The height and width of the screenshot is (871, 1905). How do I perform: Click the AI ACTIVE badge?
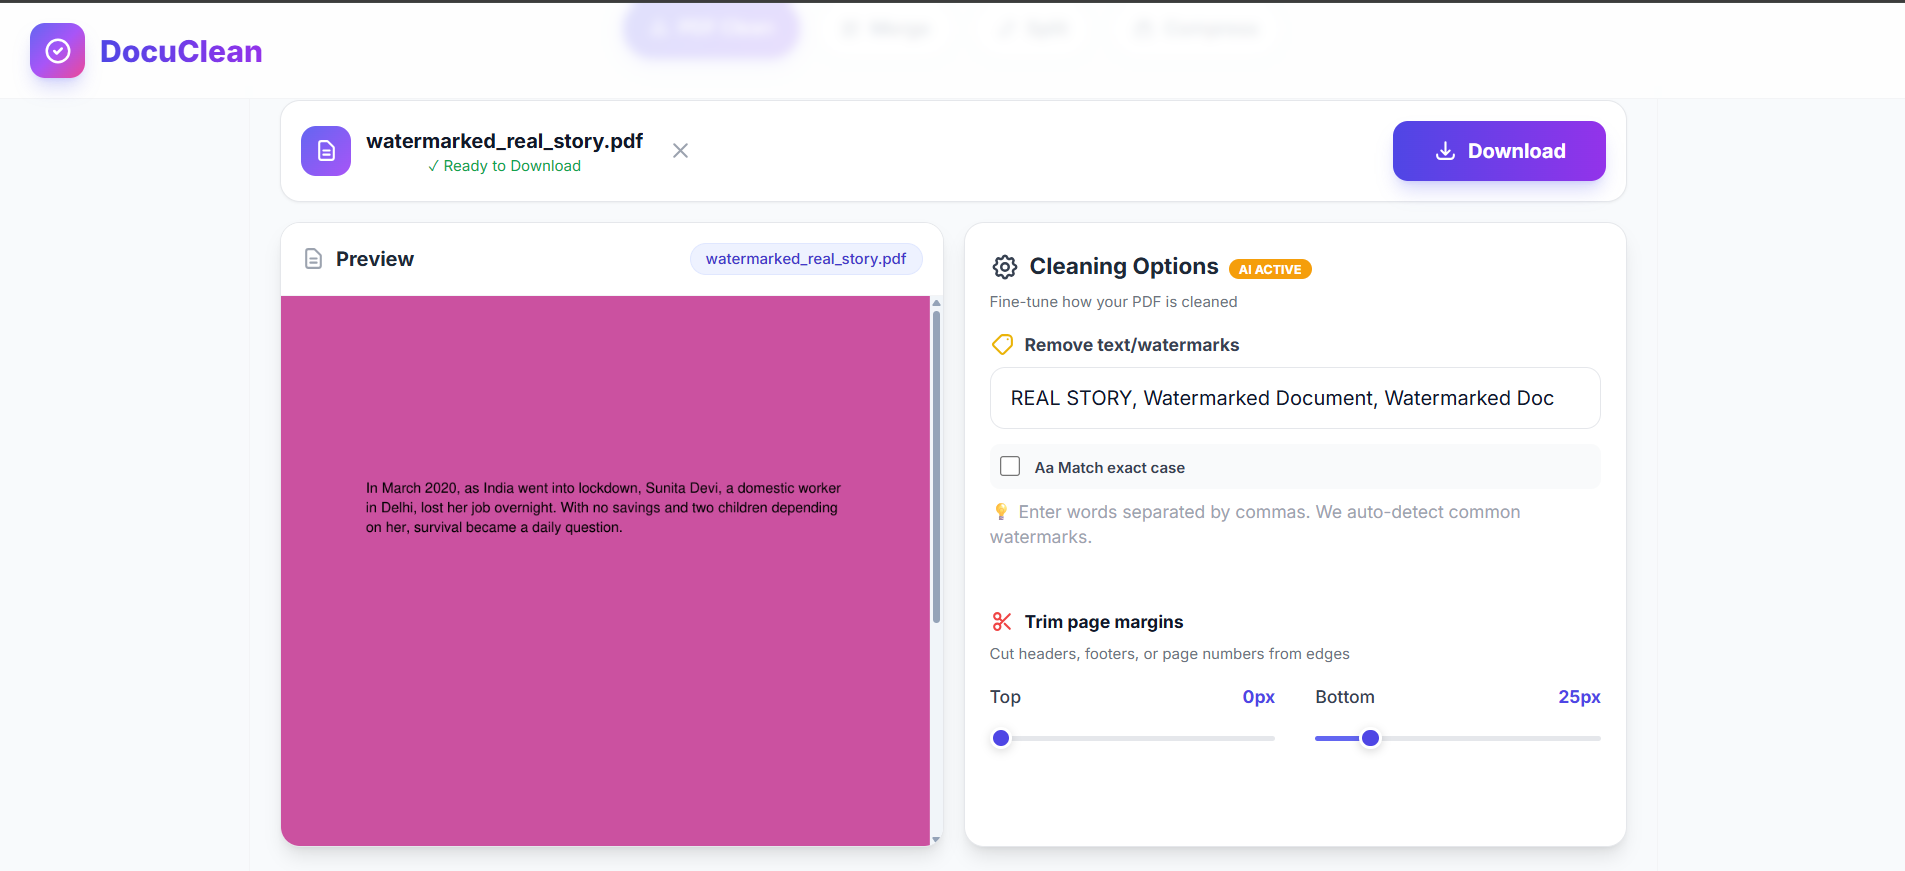click(1270, 269)
